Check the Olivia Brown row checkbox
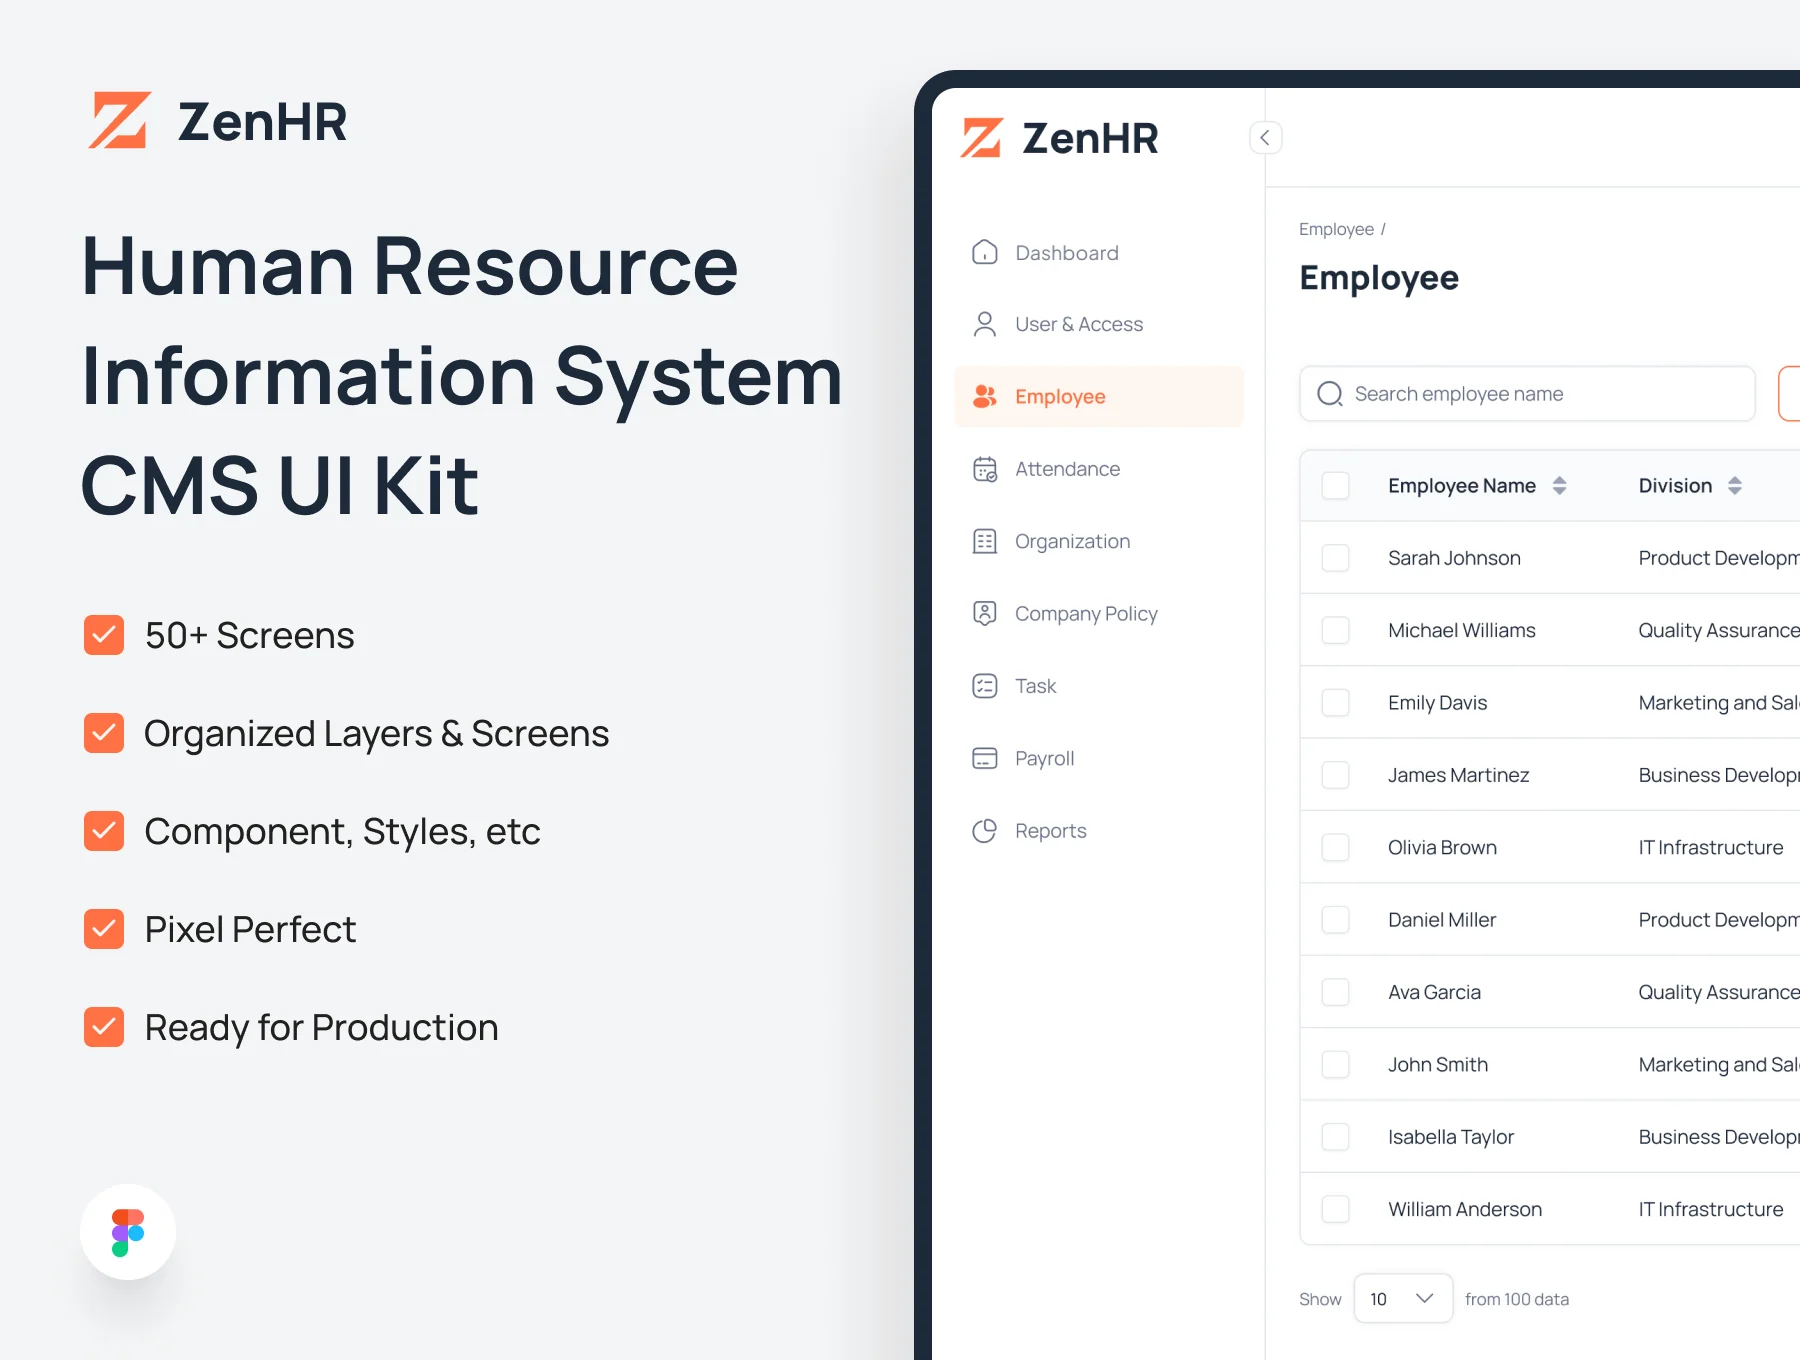 click(x=1336, y=848)
